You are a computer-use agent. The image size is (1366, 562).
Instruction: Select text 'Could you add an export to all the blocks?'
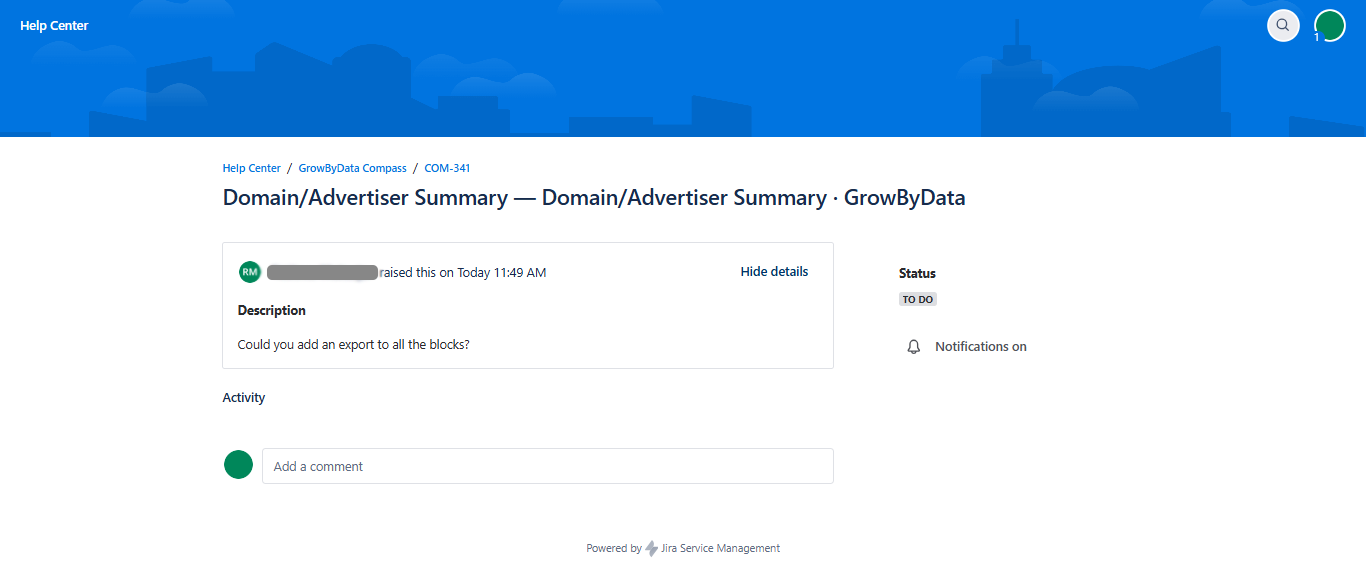pos(354,345)
